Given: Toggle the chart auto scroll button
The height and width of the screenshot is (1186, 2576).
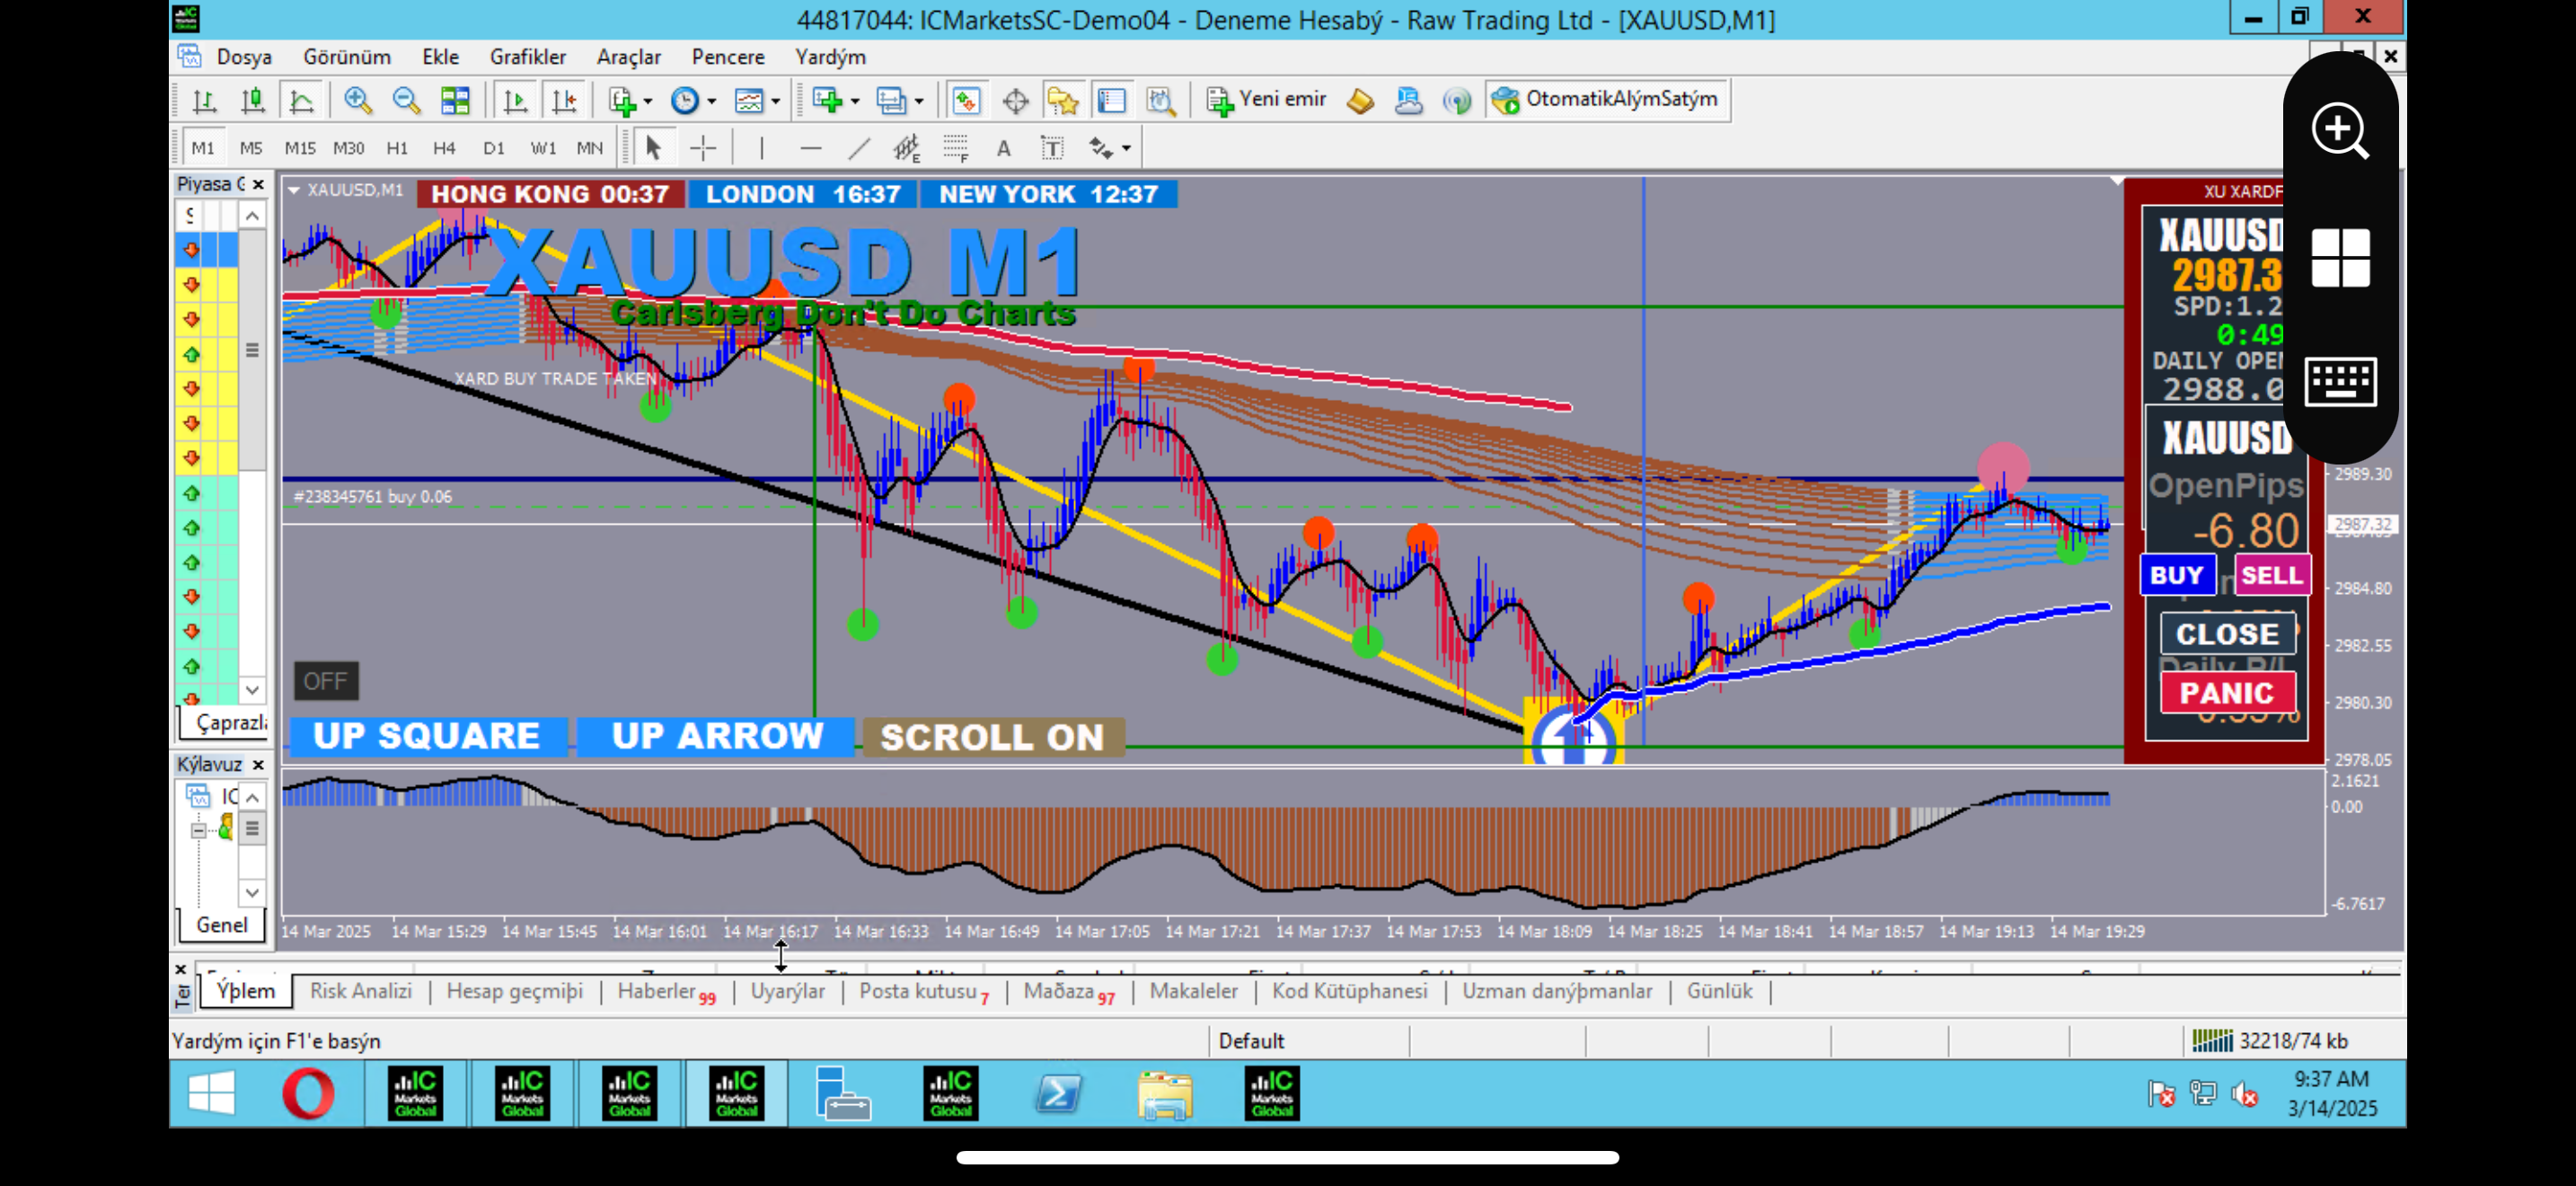Looking at the screenshot, I should click(516, 100).
